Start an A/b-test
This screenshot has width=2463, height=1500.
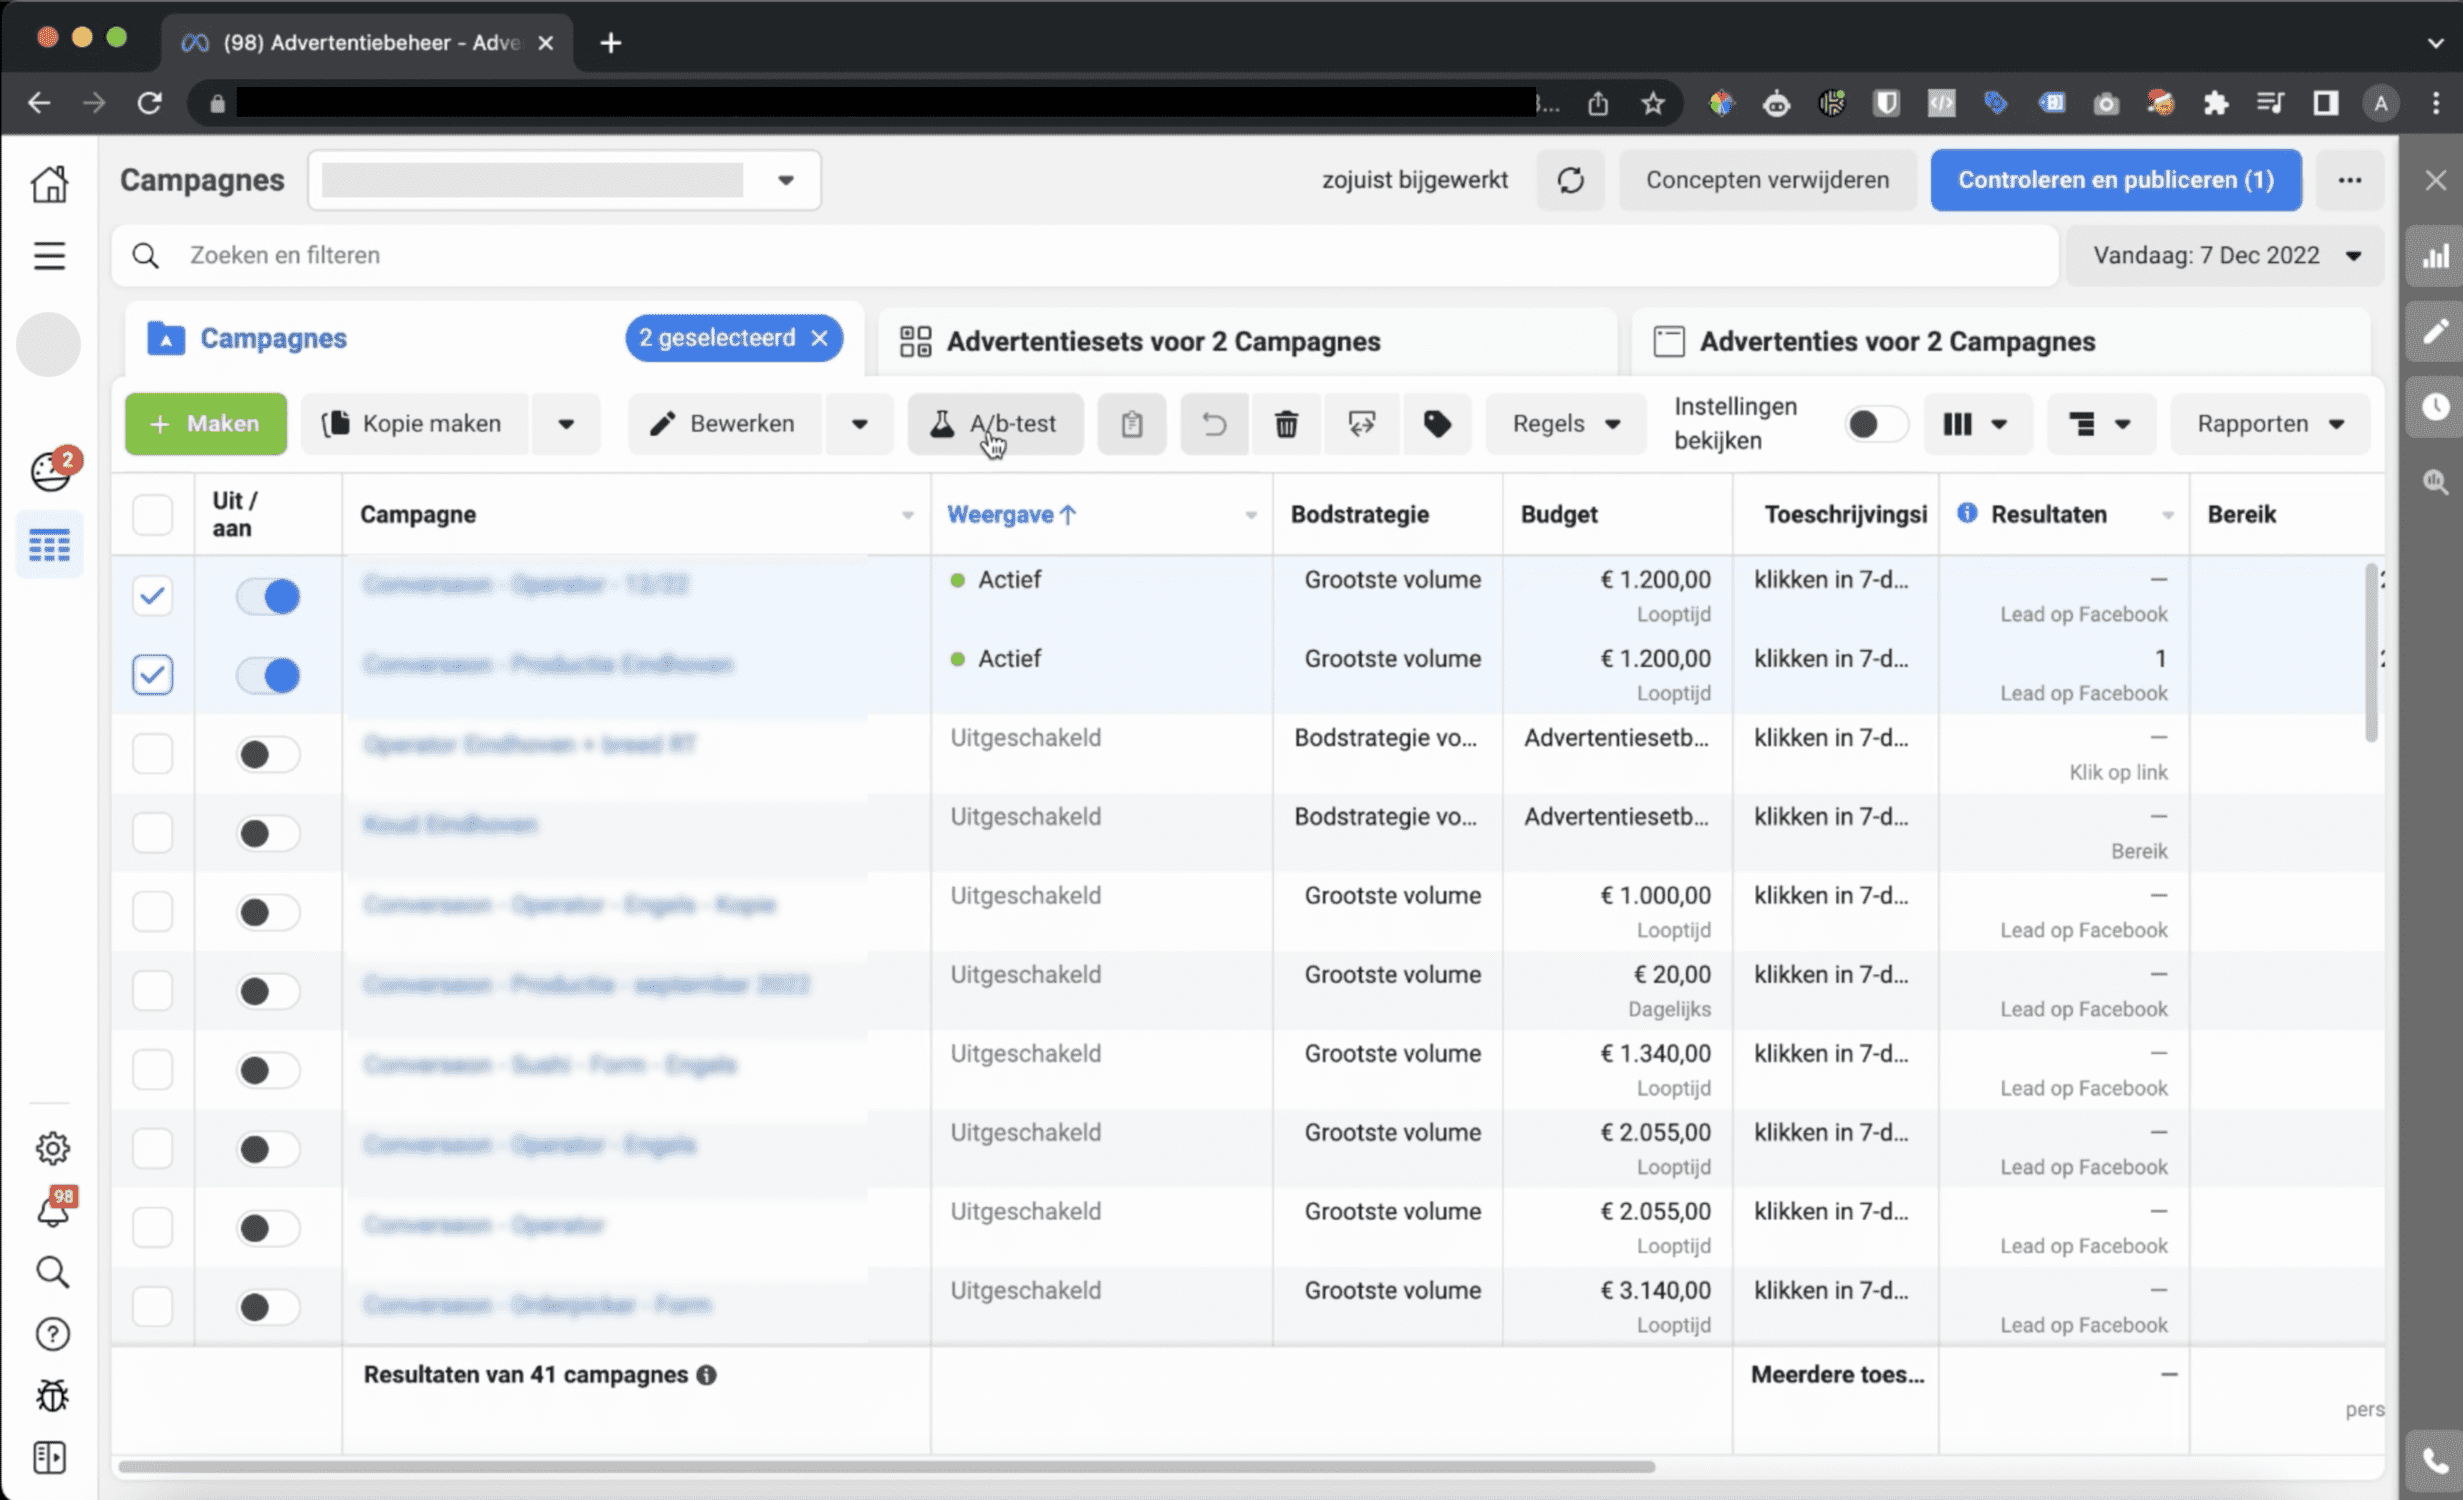pos(994,424)
